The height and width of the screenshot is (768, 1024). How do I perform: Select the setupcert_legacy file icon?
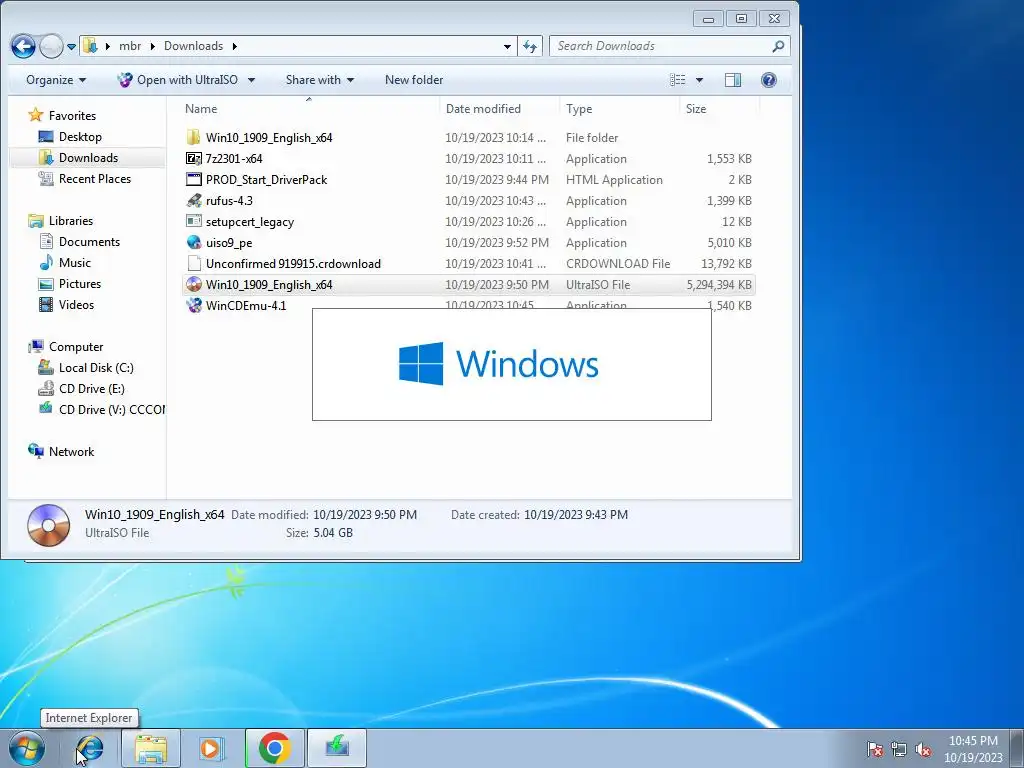pos(193,221)
